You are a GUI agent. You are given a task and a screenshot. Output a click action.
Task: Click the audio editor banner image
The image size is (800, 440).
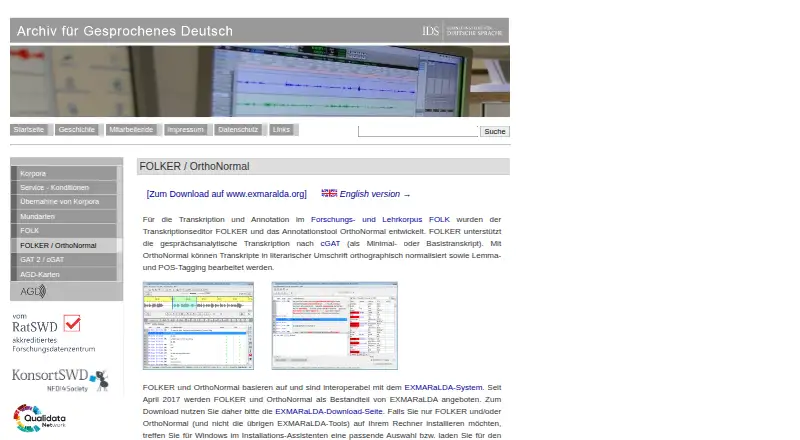(x=260, y=81)
